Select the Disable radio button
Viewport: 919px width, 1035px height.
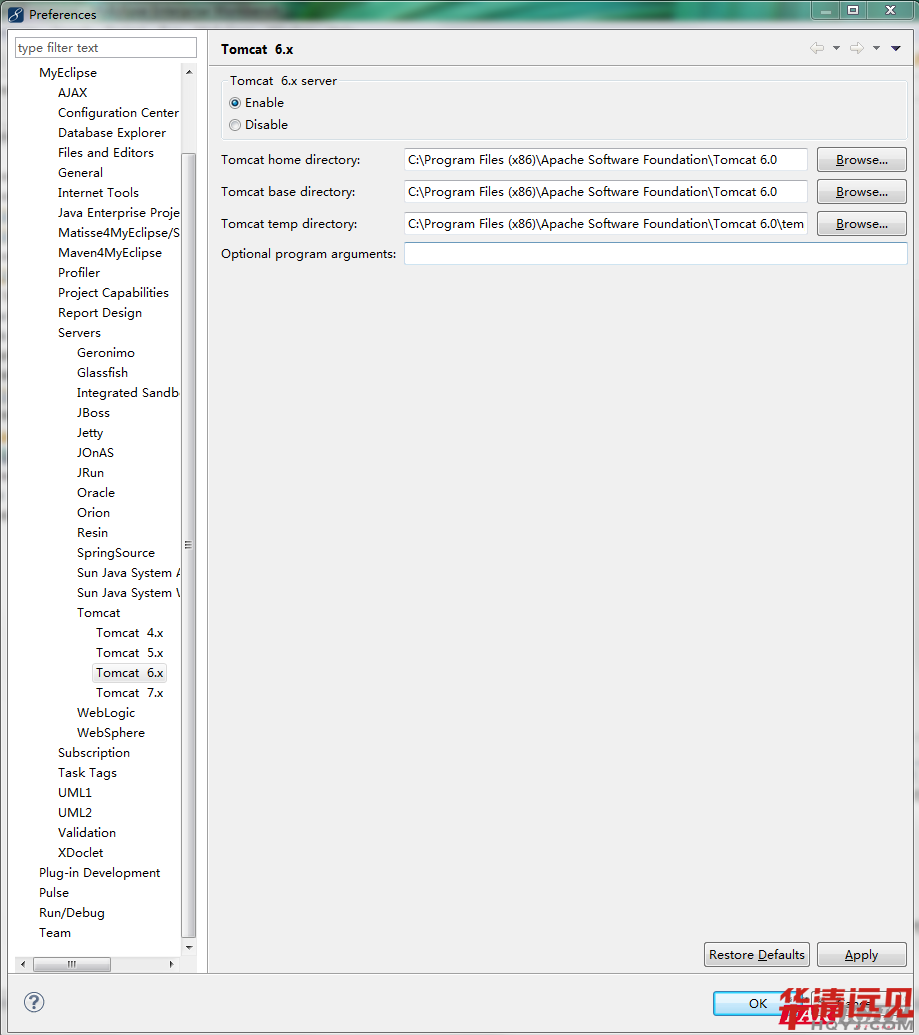click(x=235, y=125)
